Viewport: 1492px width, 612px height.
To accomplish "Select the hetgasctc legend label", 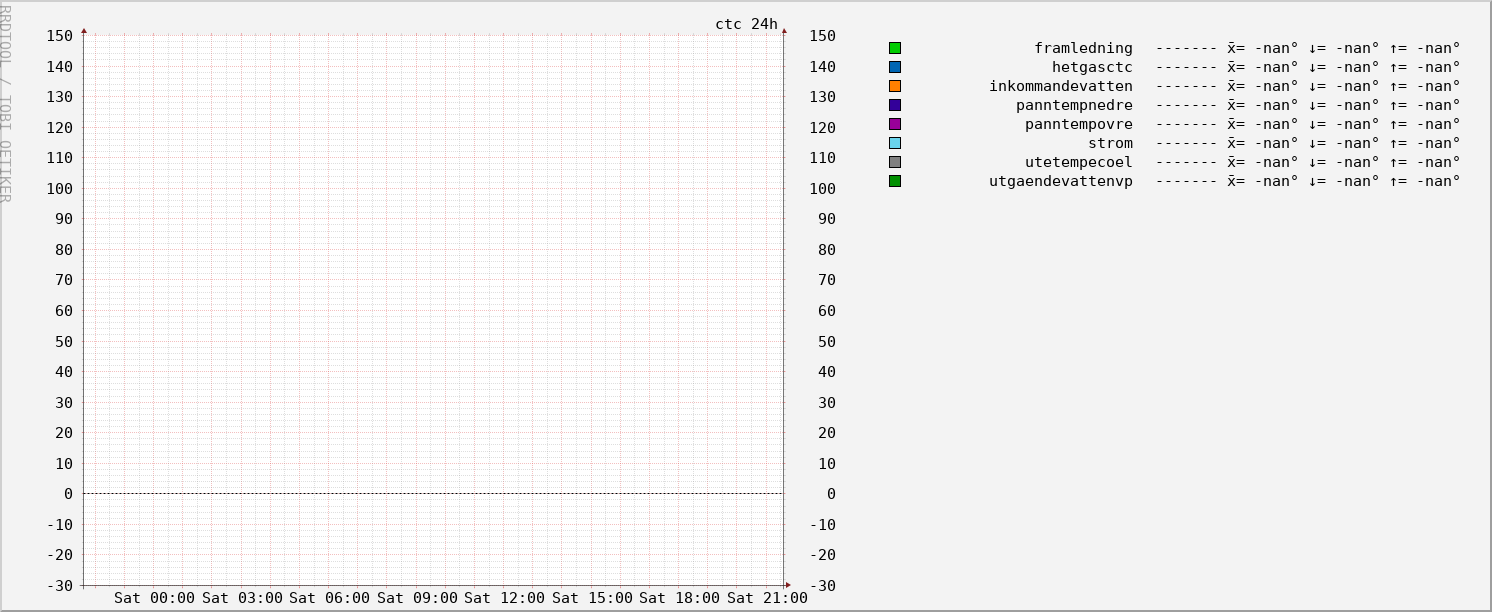I will coord(1092,67).
